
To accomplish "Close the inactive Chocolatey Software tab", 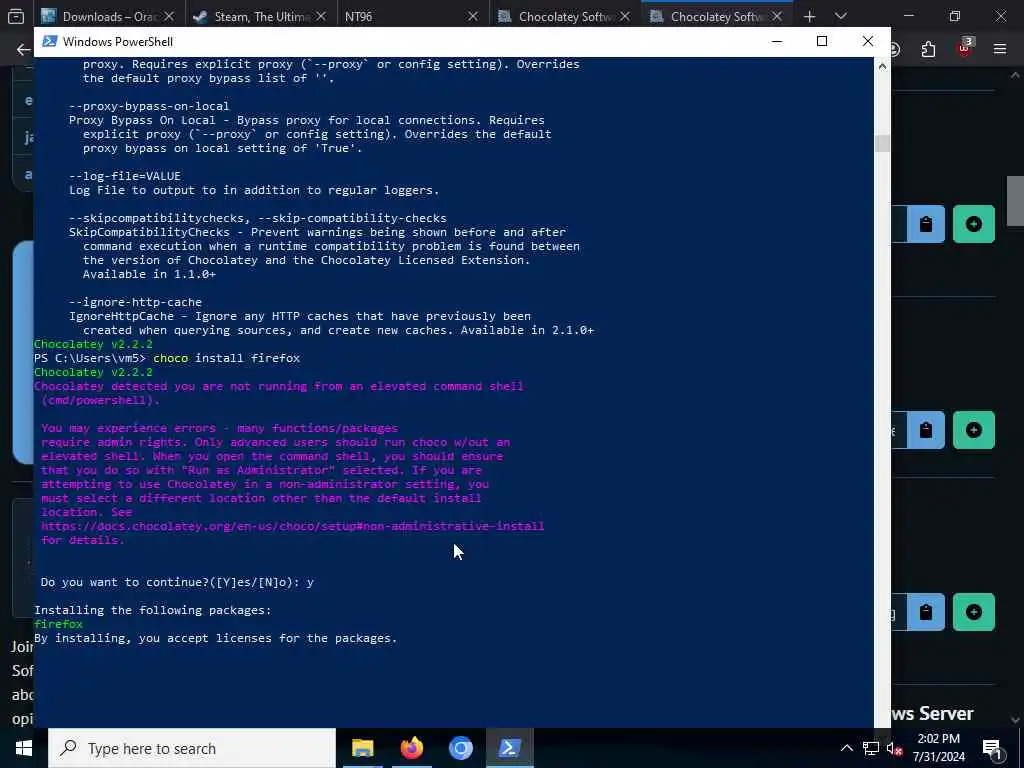I will pyautogui.click(x=625, y=16).
